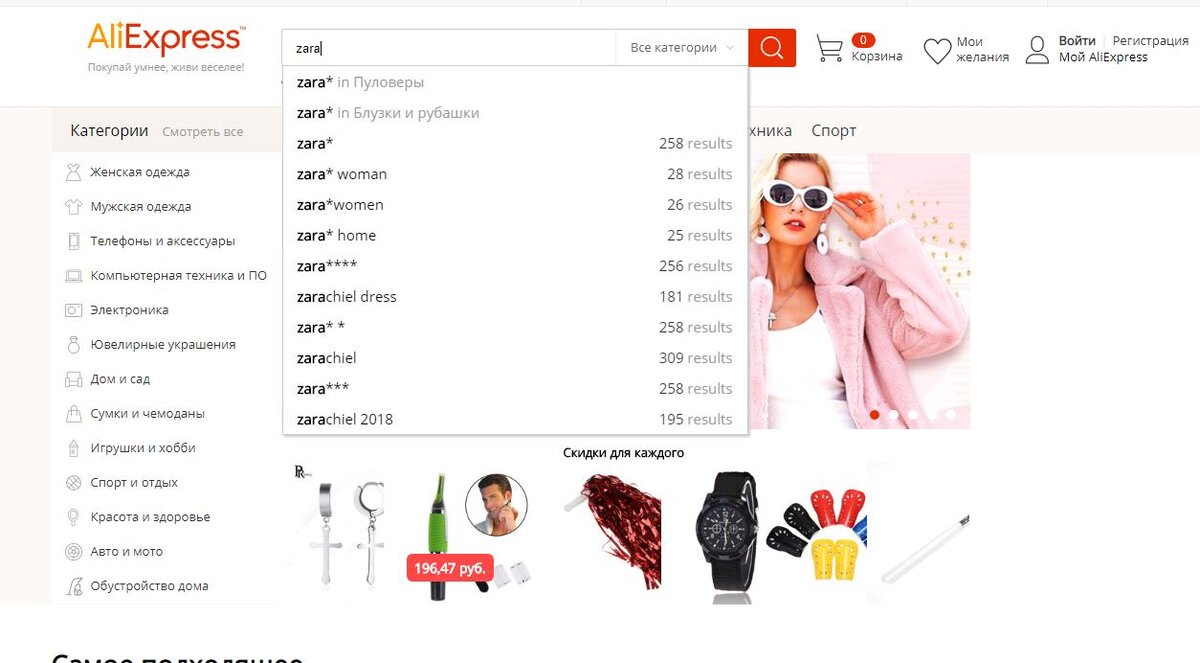Click the user profile silhouette icon
Screen dimensions: 1200x663
(1039, 49)
